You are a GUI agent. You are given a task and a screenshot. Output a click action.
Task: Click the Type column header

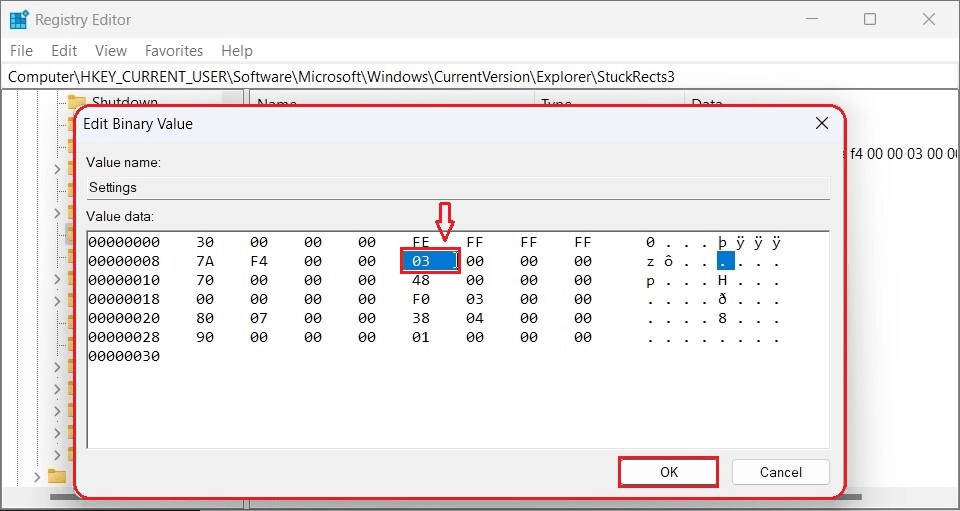coord(557,103)
